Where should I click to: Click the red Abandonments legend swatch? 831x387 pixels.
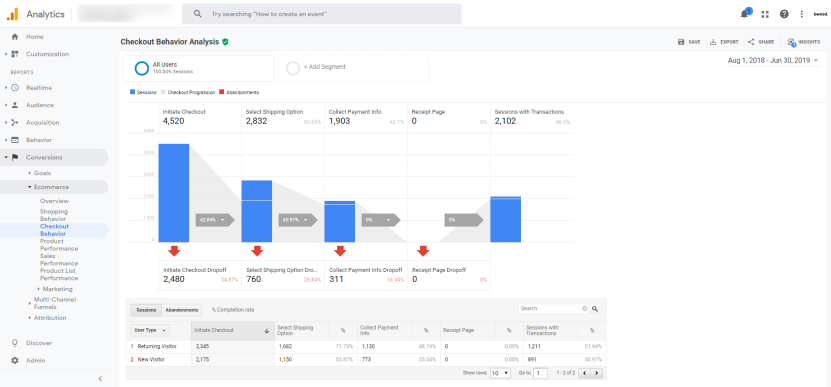223,92
